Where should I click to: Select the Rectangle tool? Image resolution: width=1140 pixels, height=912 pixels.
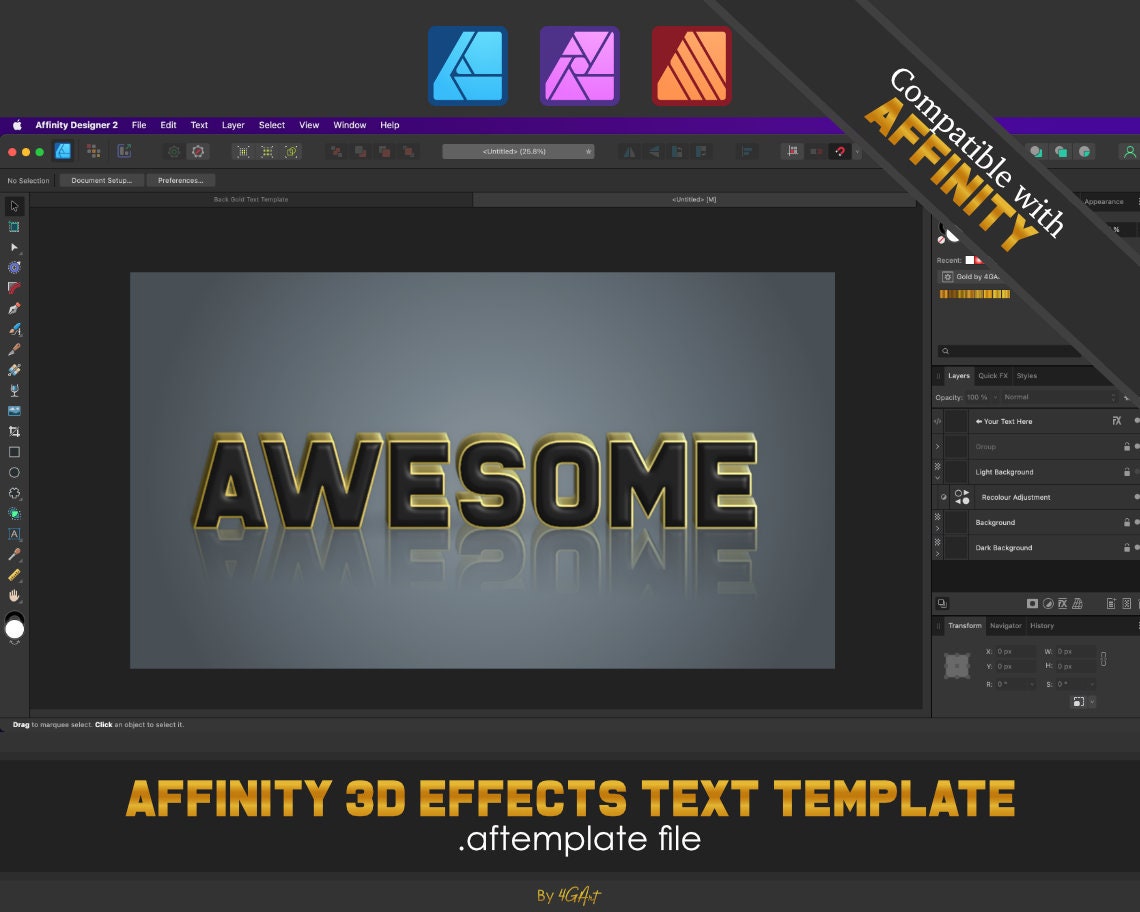click(x=14, y=453)
